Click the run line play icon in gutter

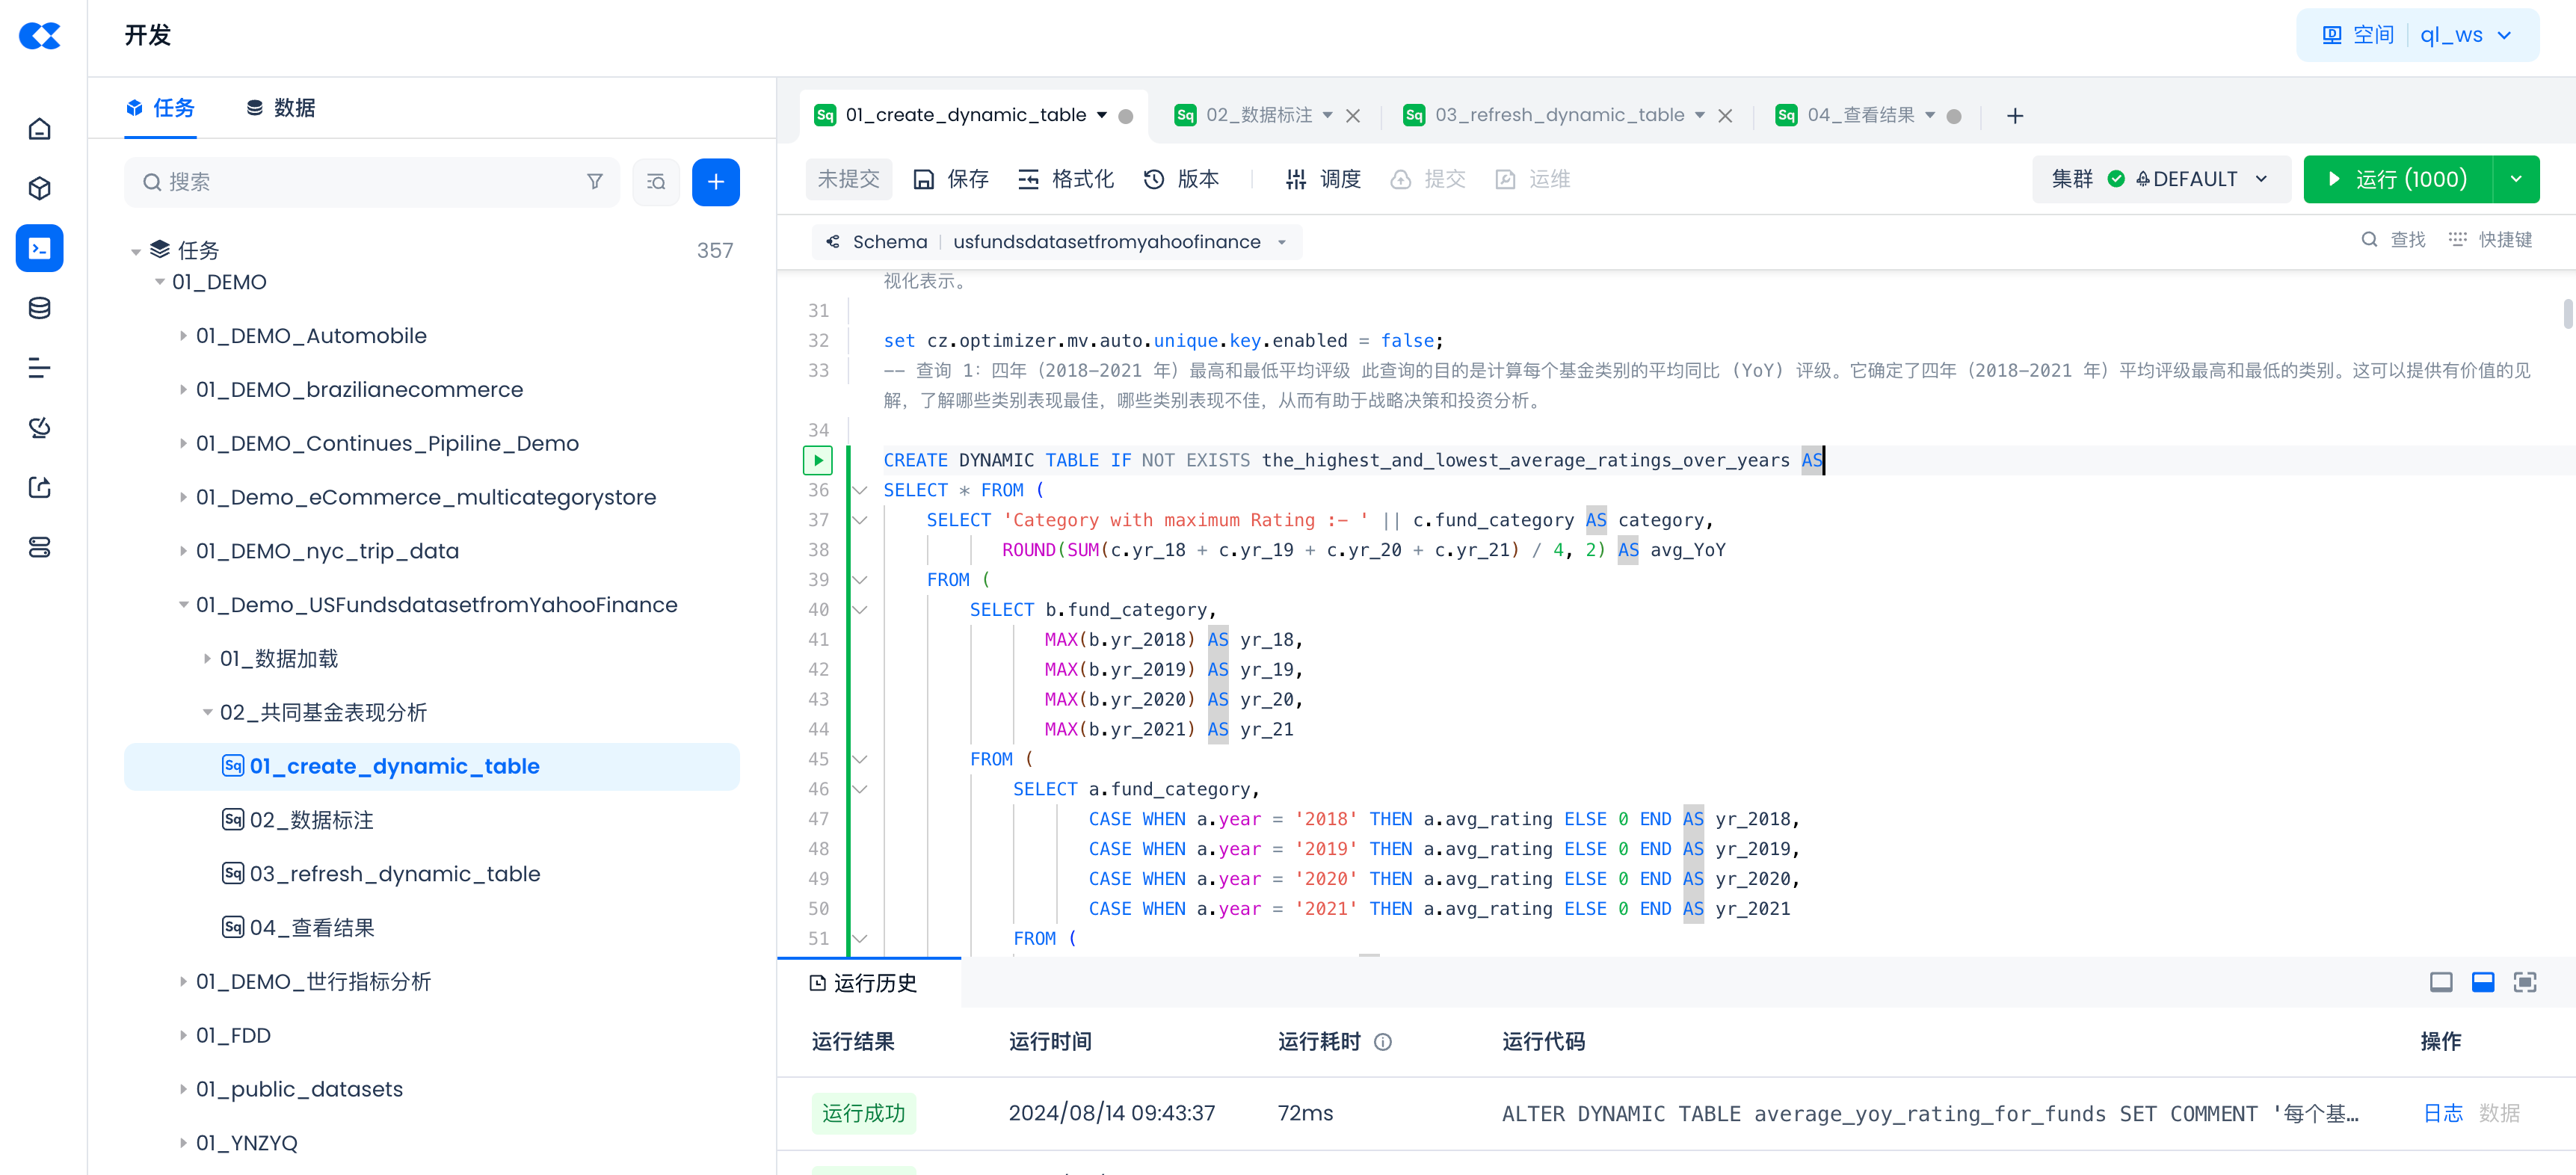pos(818,460)
